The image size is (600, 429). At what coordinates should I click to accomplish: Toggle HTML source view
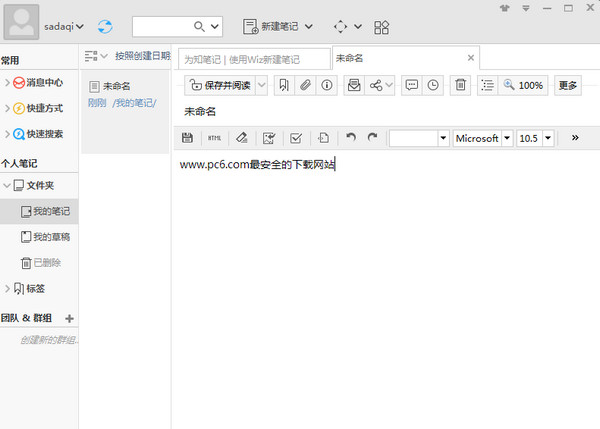(214, 138)
